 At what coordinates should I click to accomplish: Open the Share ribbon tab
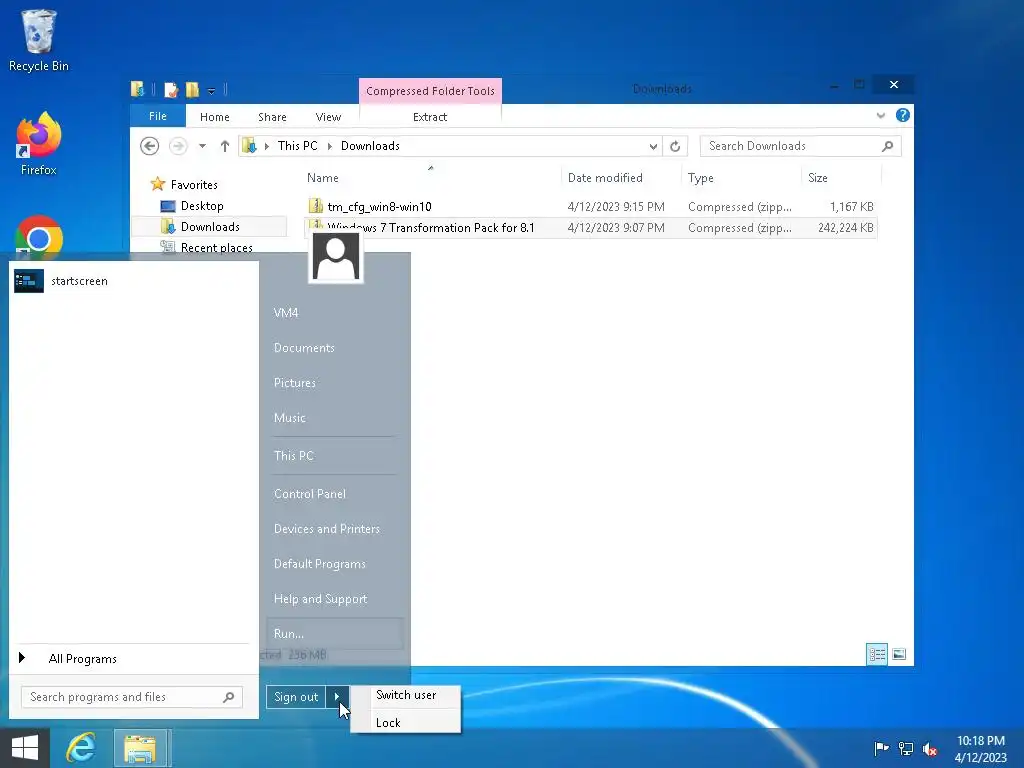tap(272, 117)
